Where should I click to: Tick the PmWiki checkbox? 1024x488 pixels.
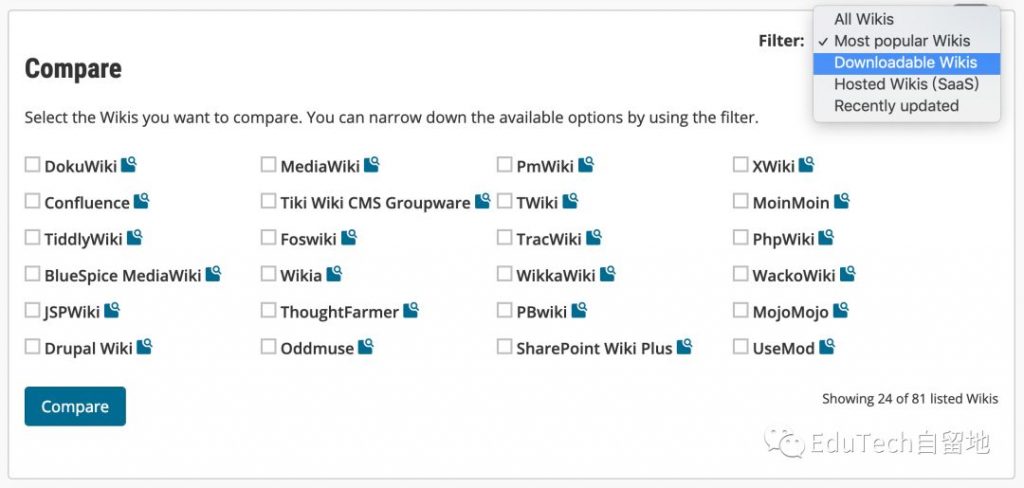click(x=504, y=165)
